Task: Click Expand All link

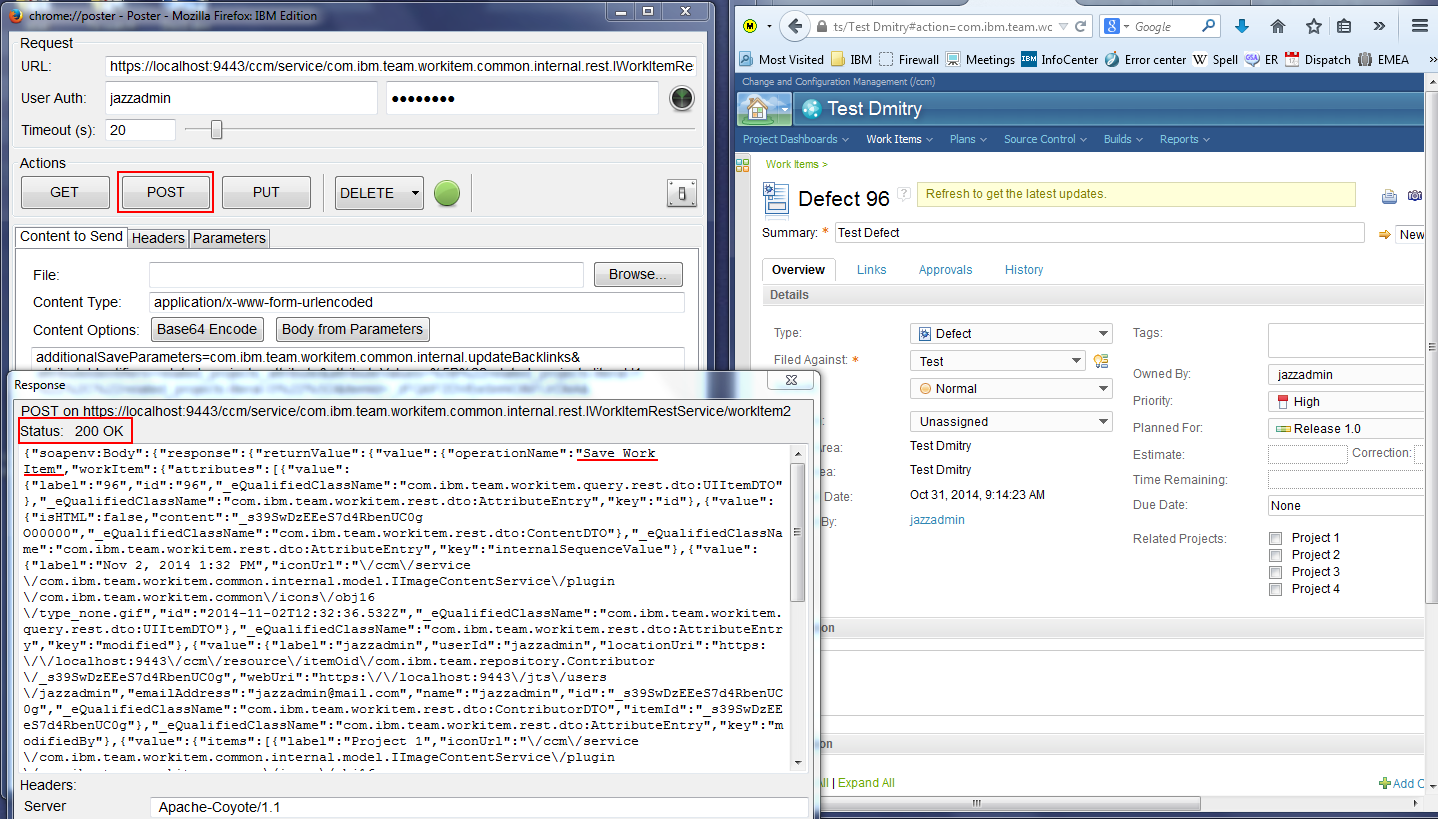Action: pos(866,783)
